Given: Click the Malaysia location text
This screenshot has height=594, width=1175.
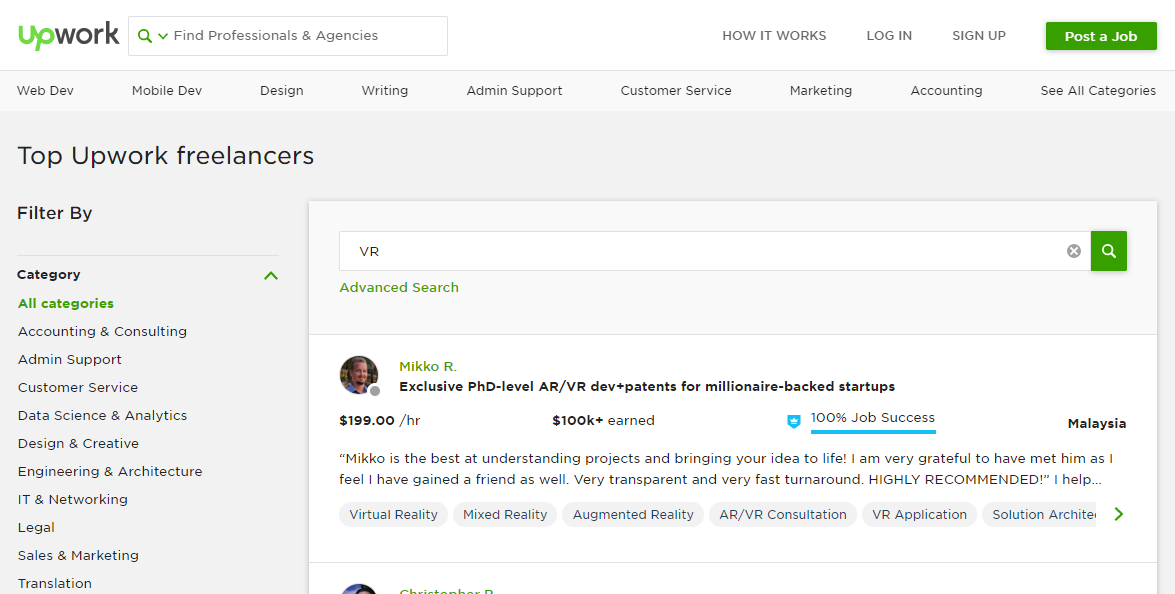Looking at the screenshot, I should click(1096, 424).
